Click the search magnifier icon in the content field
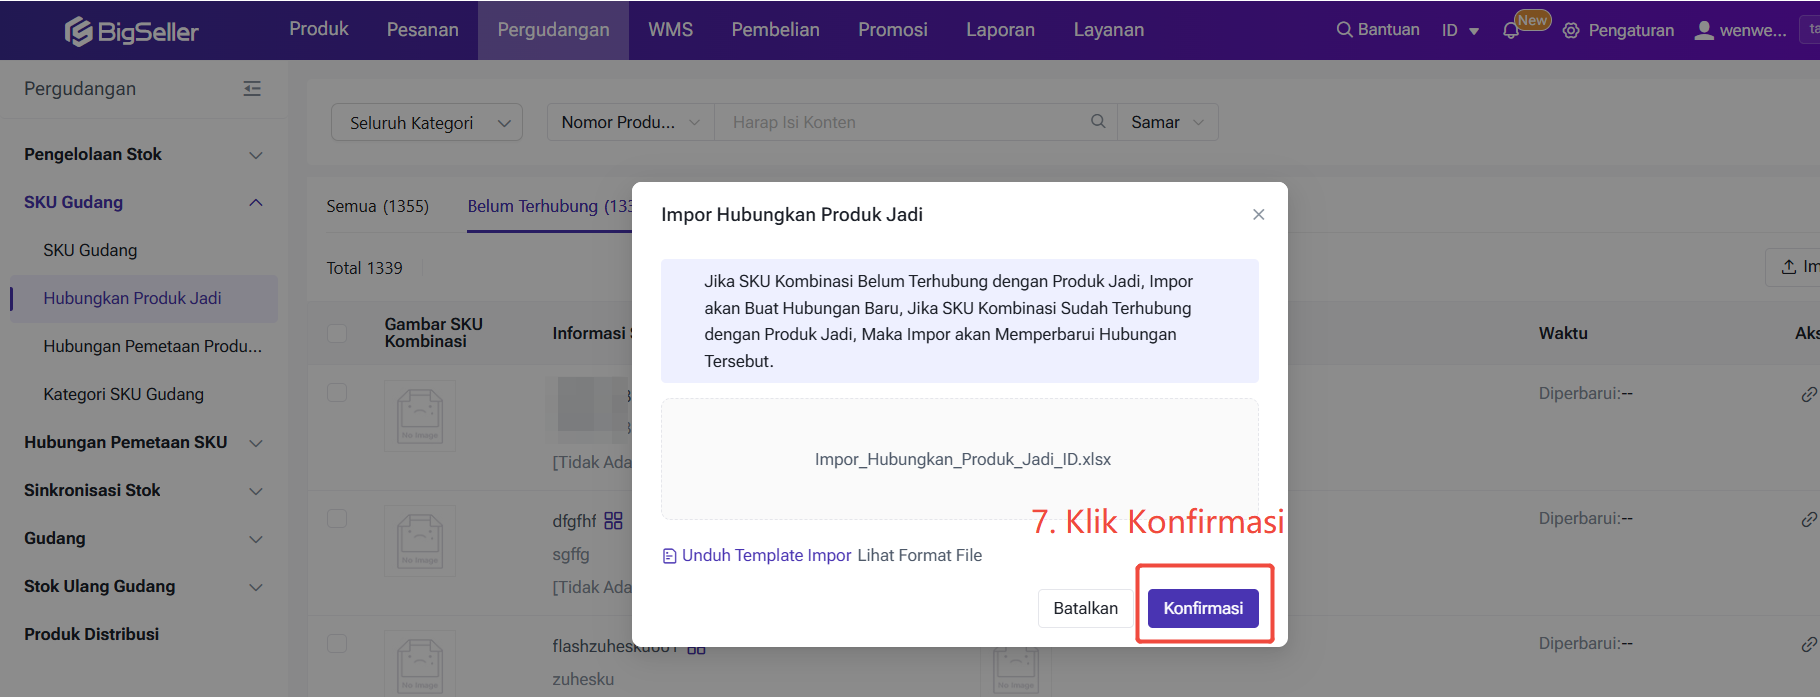Viewport: 1820px width, 697px height. pyautogui.click(x=1097, y=121)
